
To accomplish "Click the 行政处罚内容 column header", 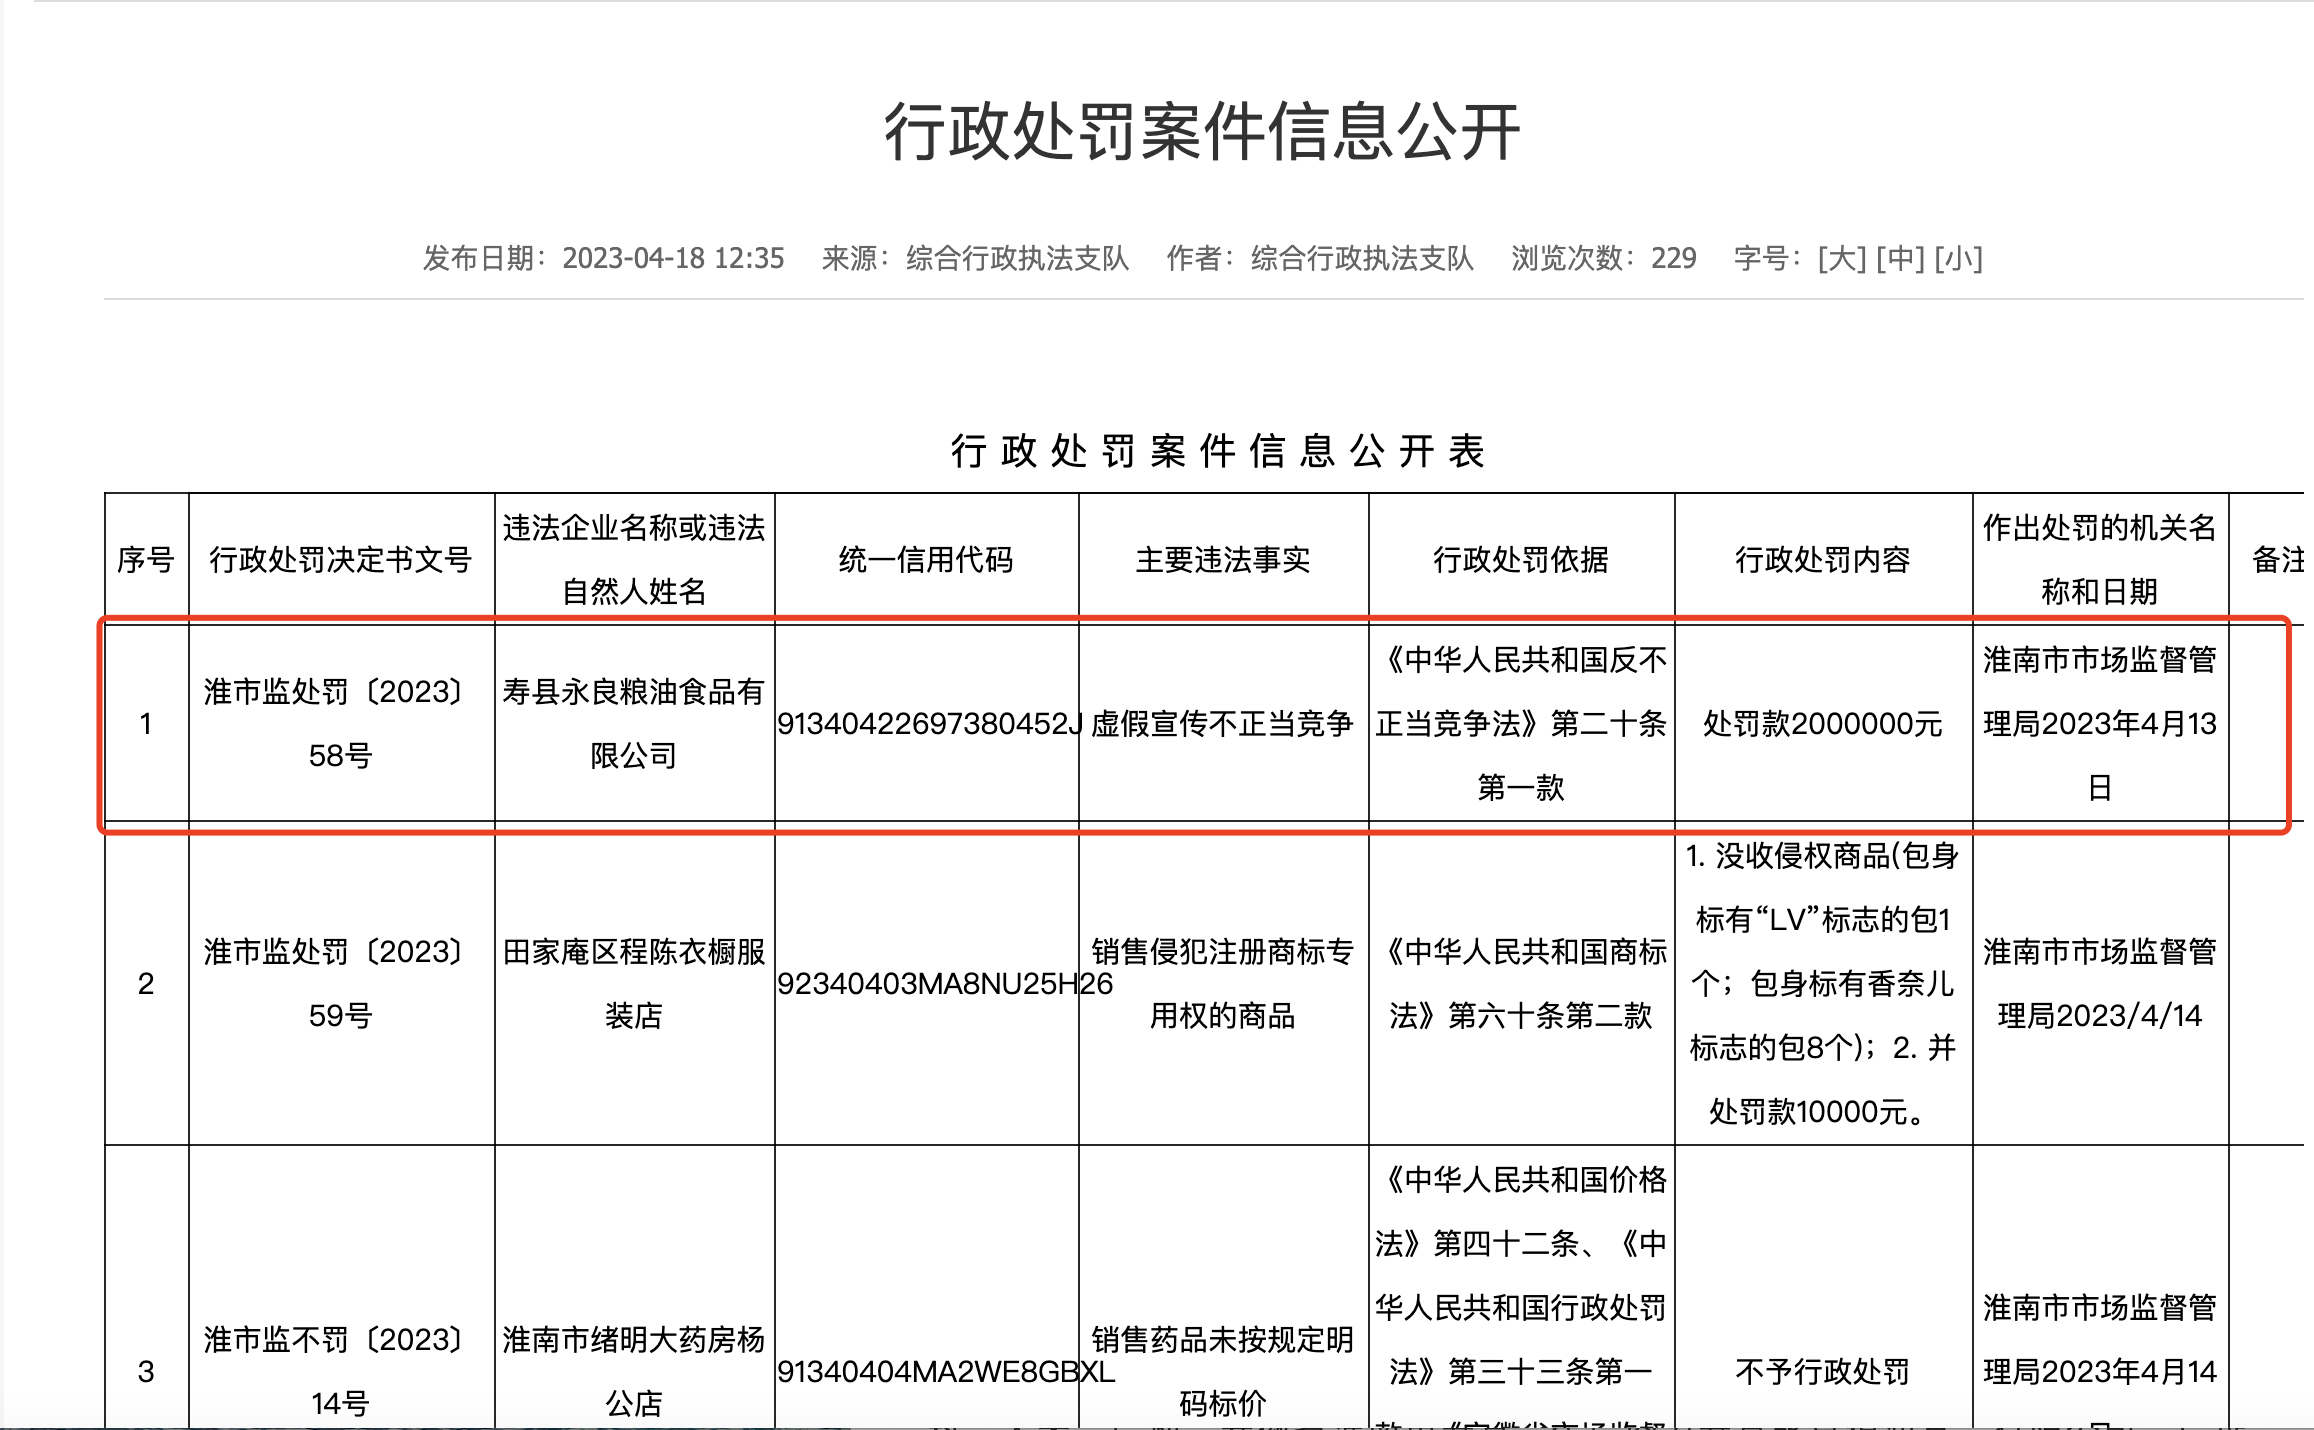I will [1823, 559].
